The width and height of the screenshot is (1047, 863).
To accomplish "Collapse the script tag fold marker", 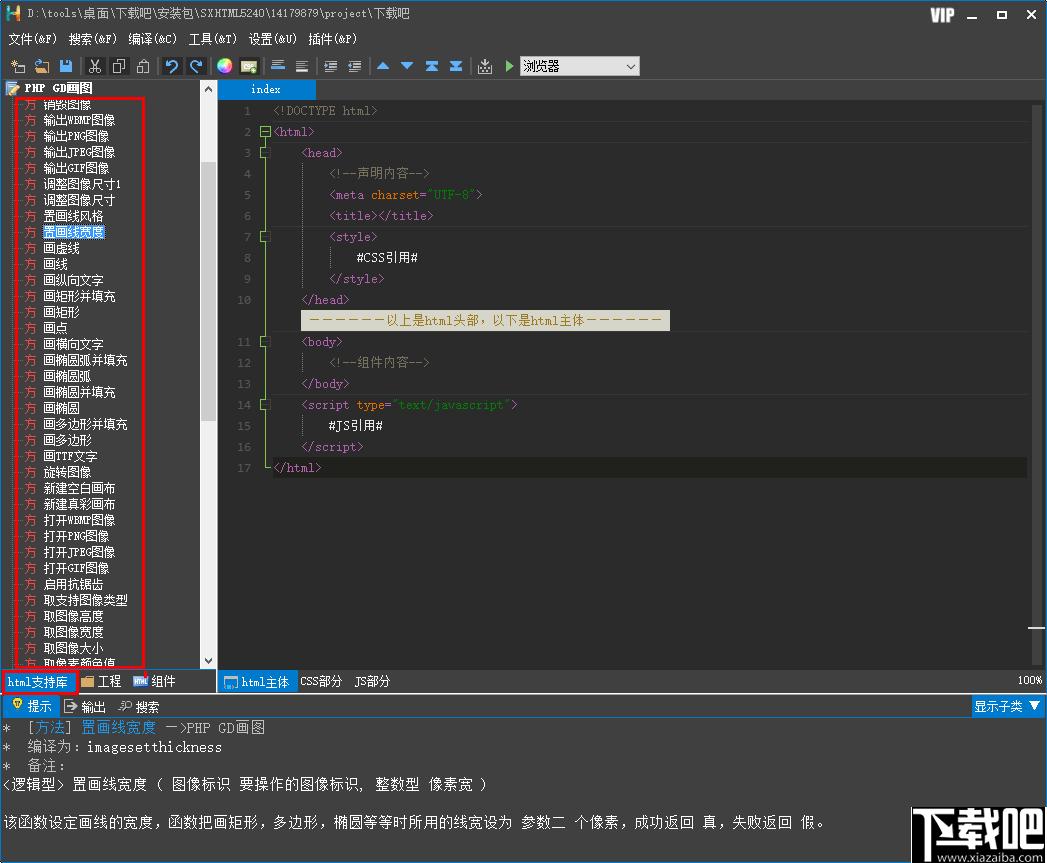I will (x=265, y=405).
